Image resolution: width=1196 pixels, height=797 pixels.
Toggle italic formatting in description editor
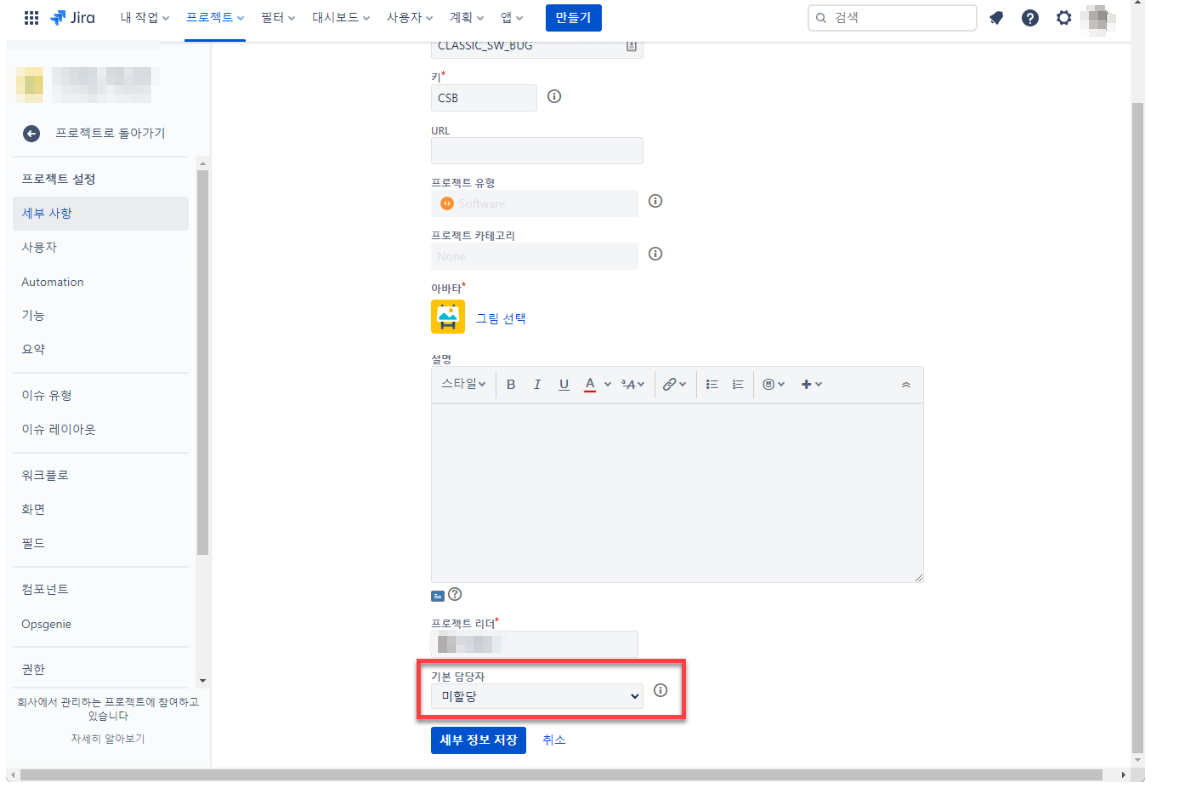tap(537, 384)
